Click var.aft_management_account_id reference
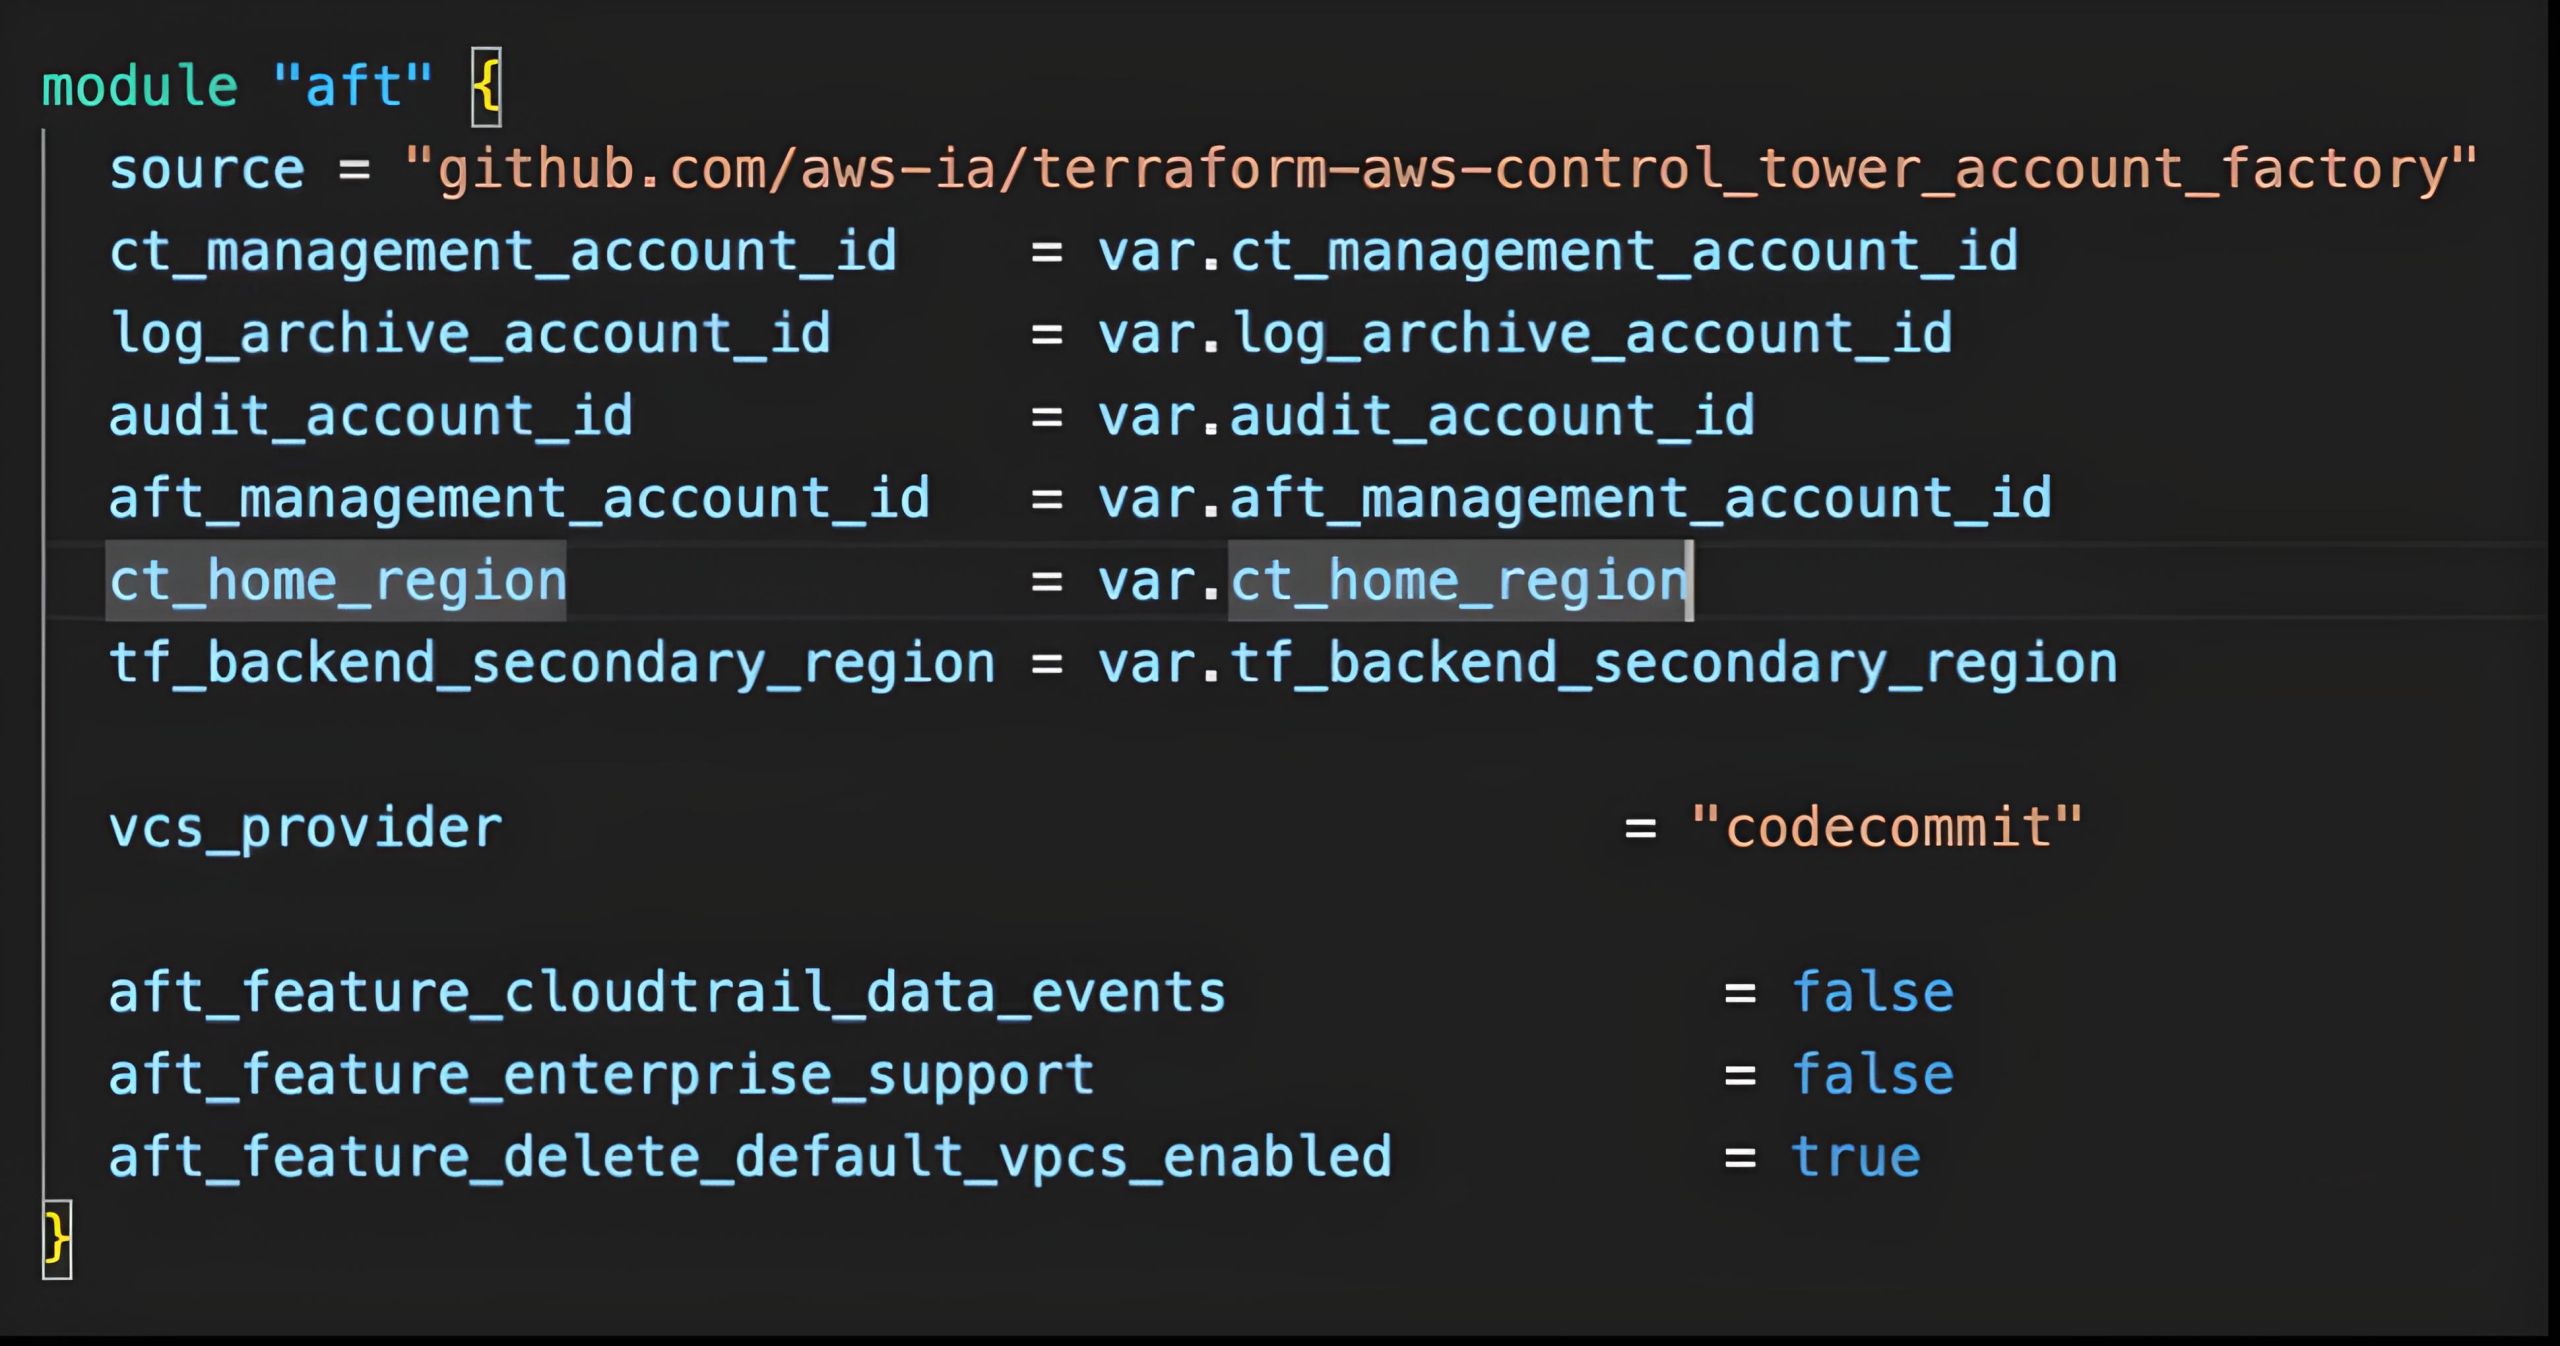 pos(1575,499)
